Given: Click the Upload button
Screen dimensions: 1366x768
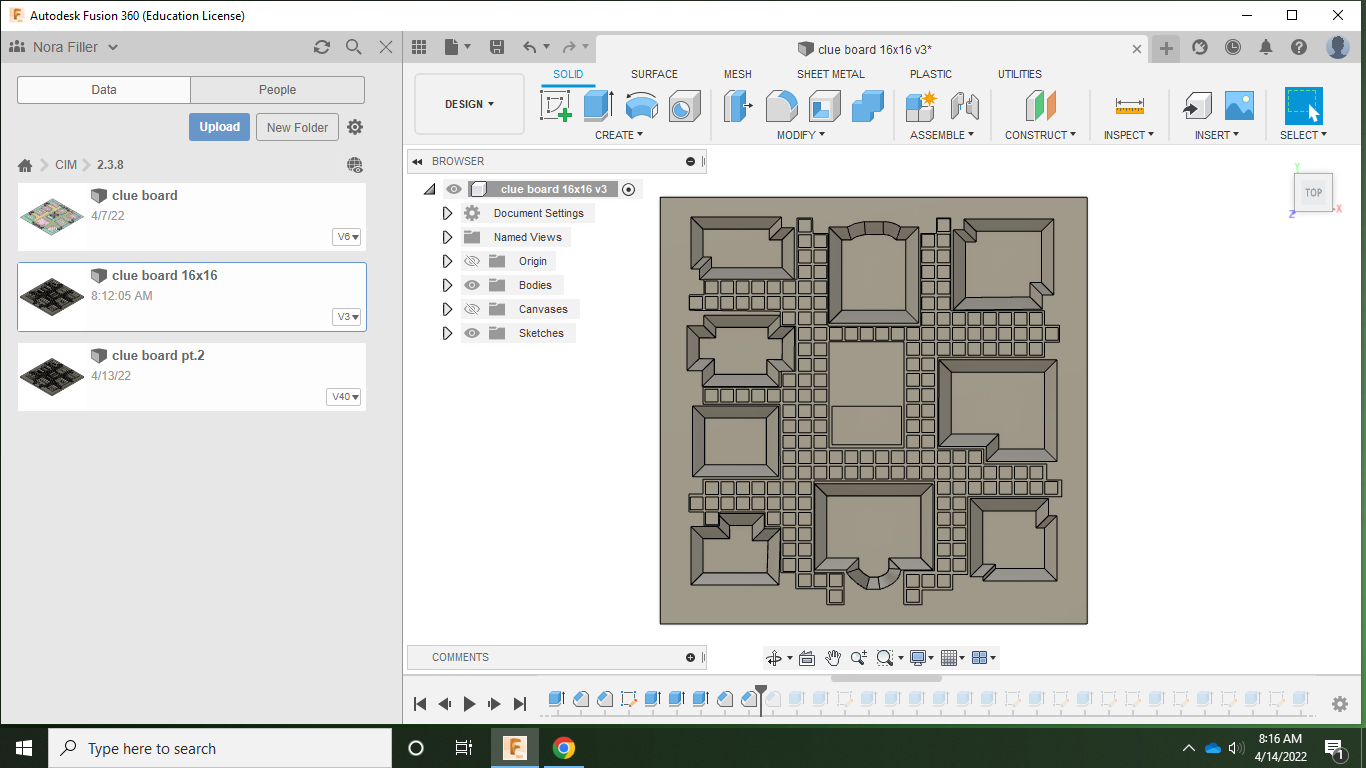Looking at the screenshot, I should 219,127.
